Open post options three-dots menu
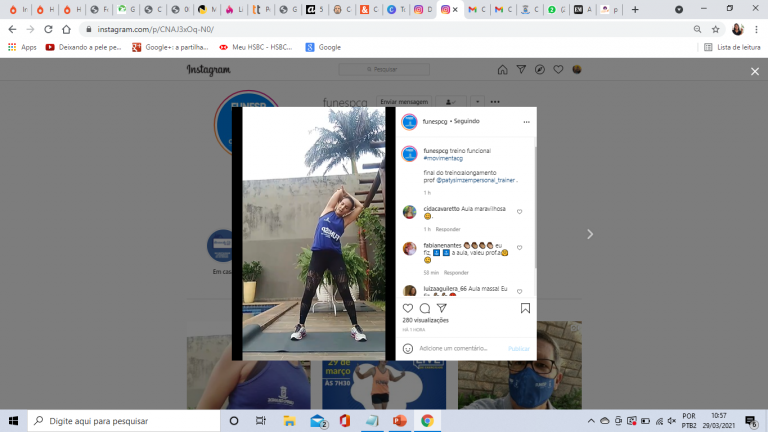Viewport: 768px width, 432px height. 526,122
